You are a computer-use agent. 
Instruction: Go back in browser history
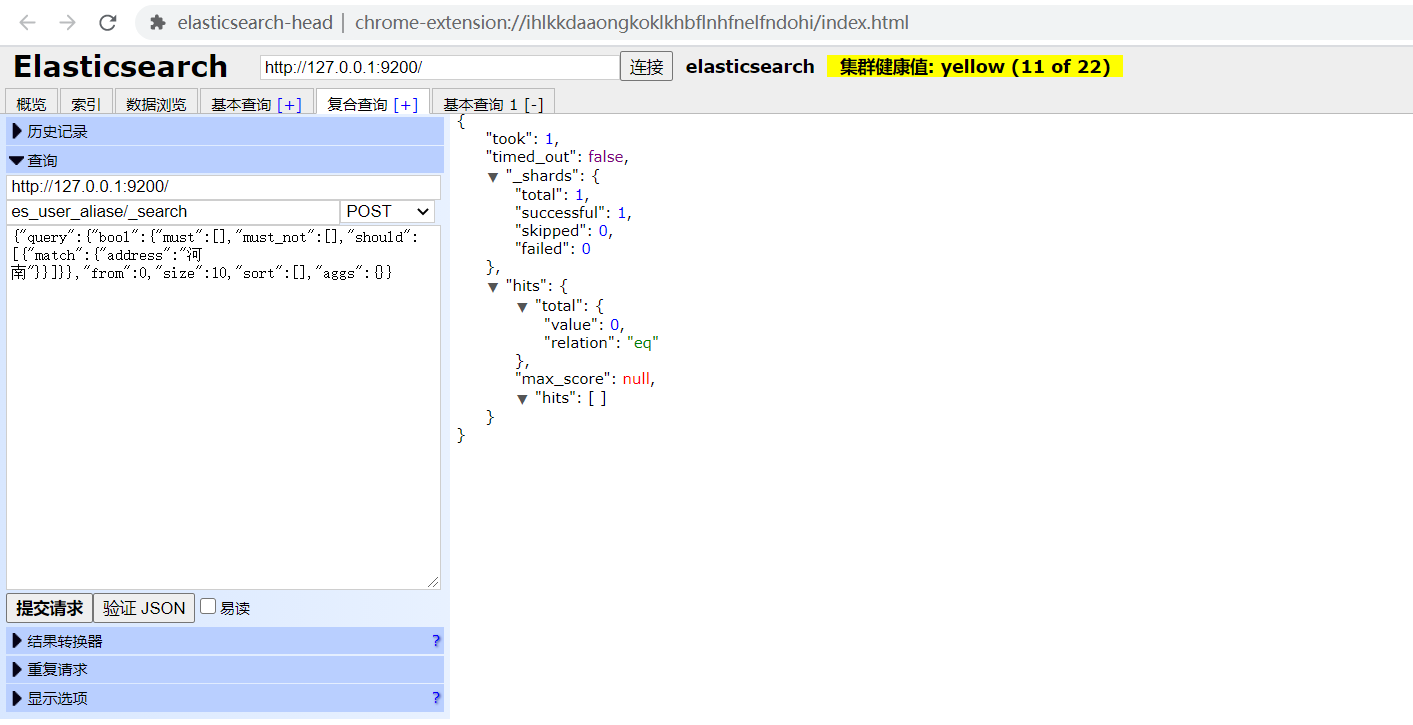(x=28, y=22)
